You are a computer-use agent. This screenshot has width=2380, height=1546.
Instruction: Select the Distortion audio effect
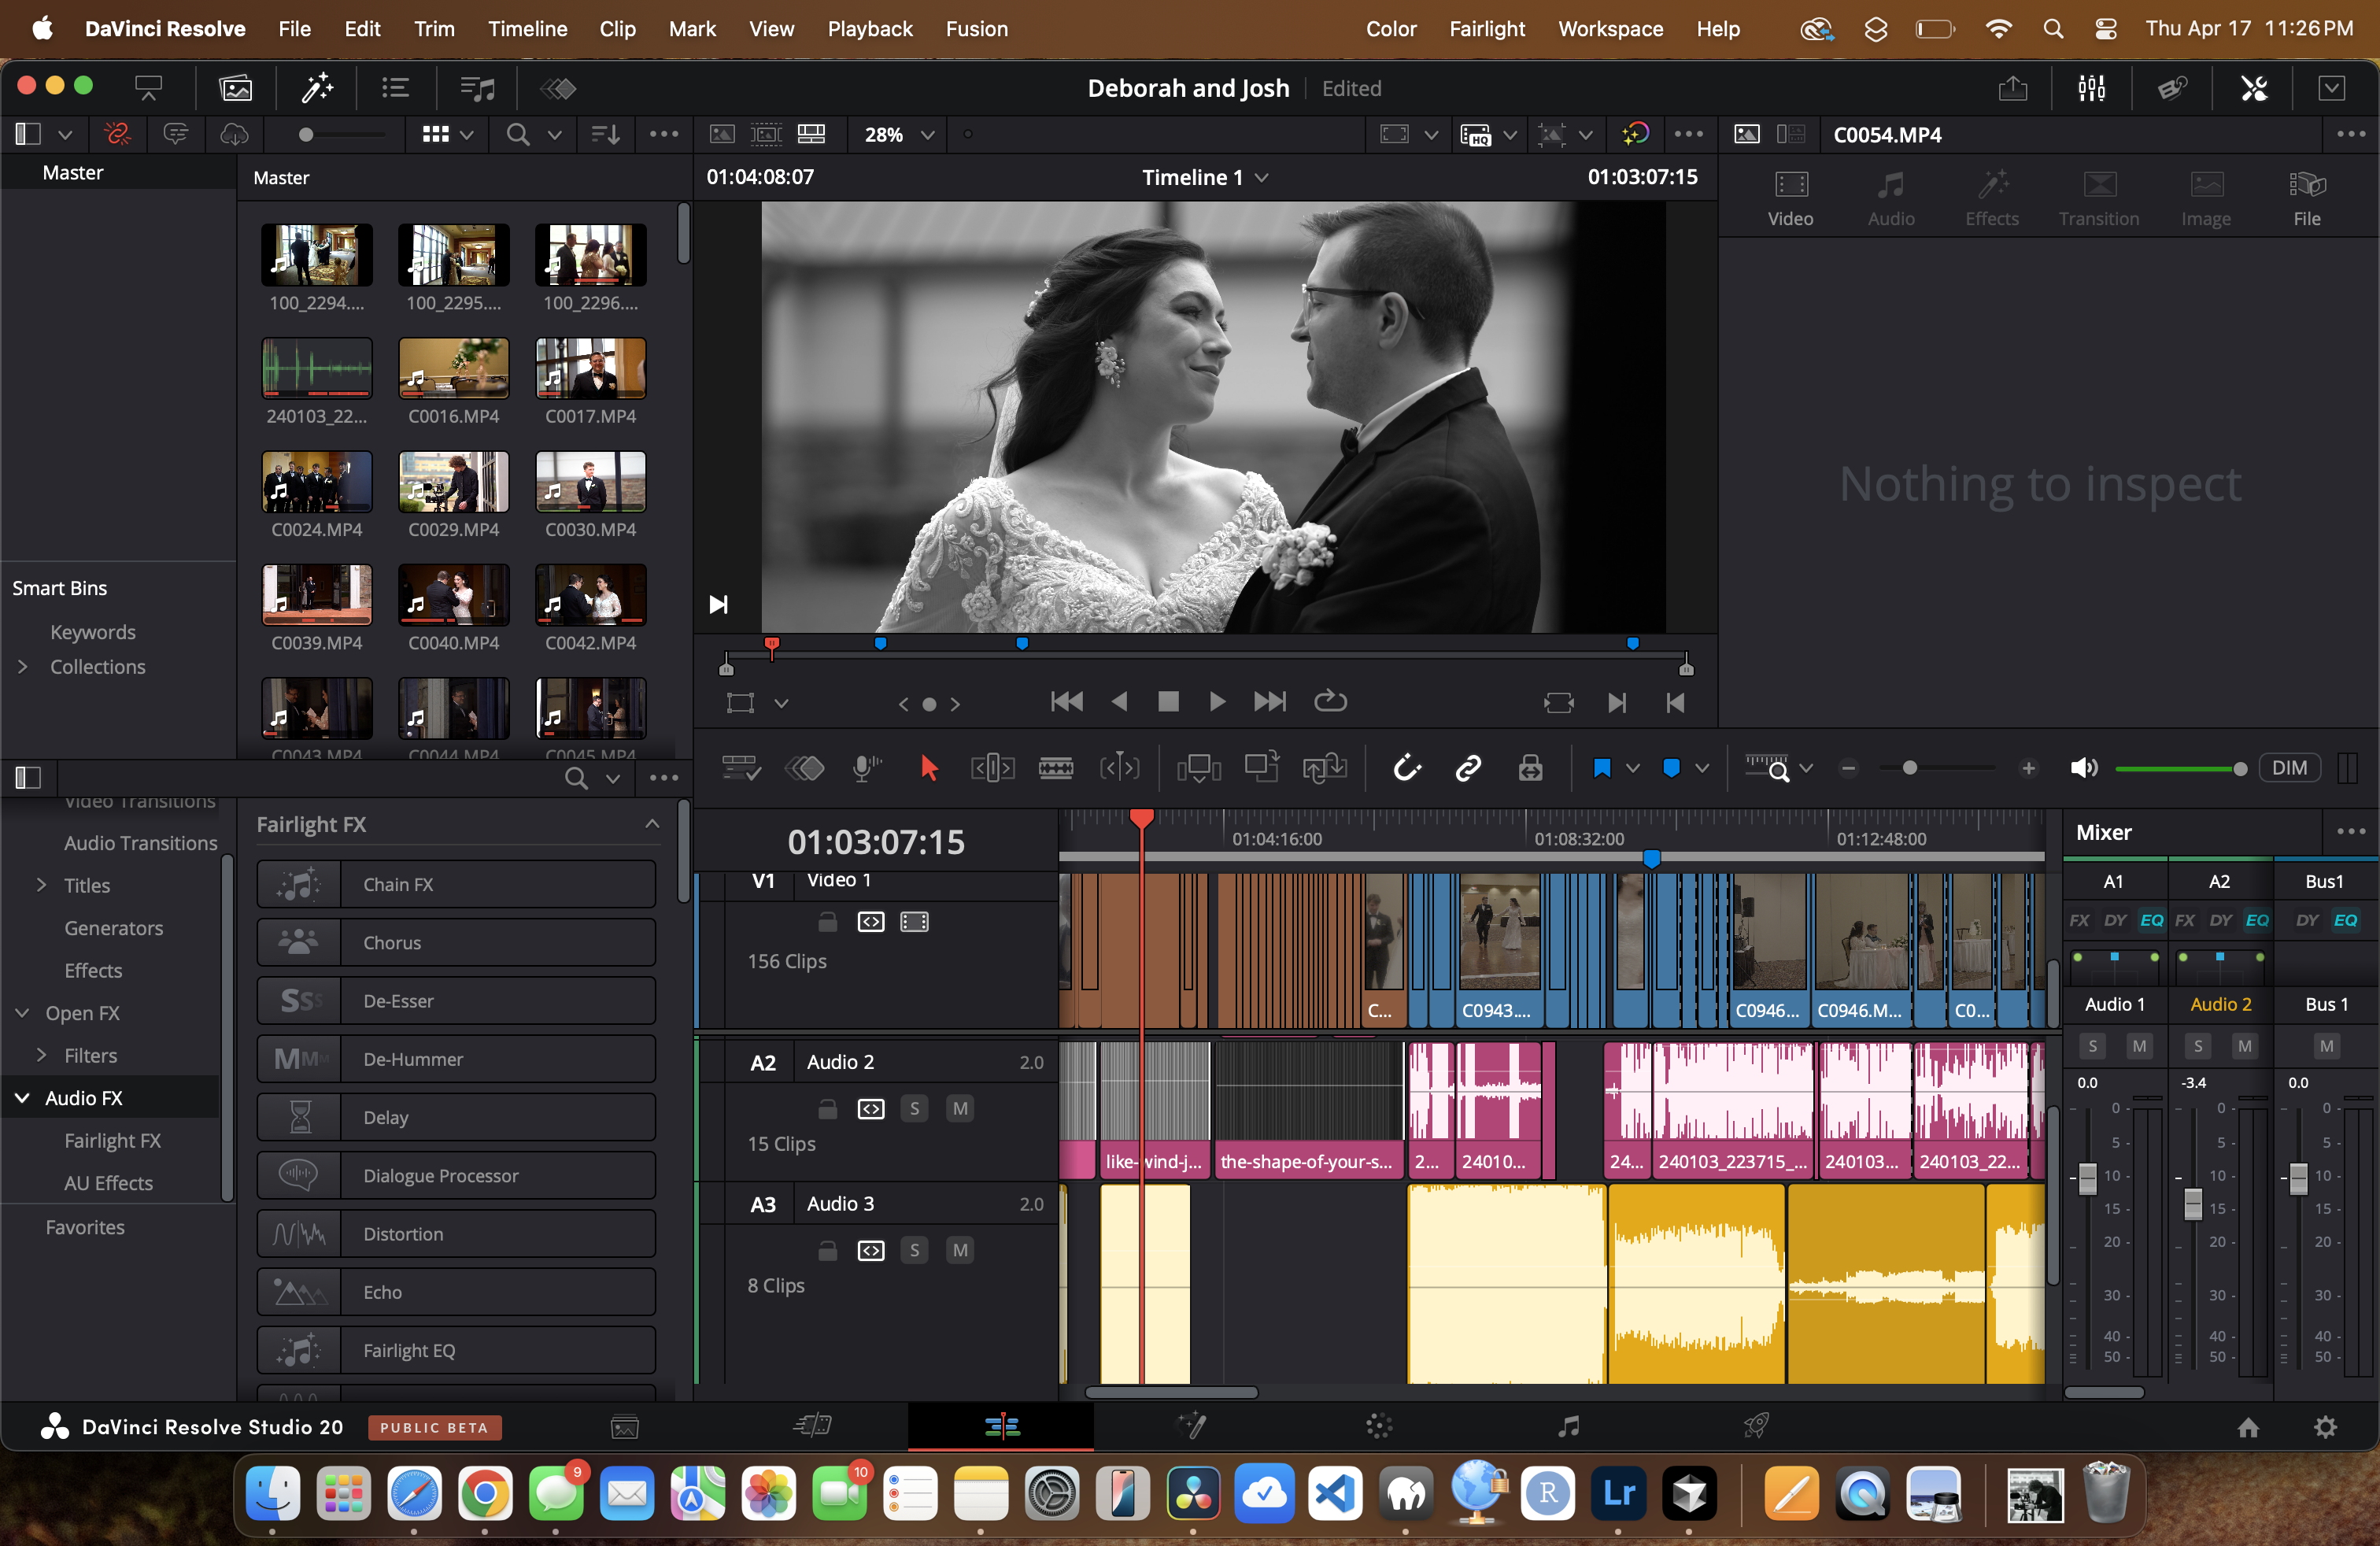(456, 1234)
